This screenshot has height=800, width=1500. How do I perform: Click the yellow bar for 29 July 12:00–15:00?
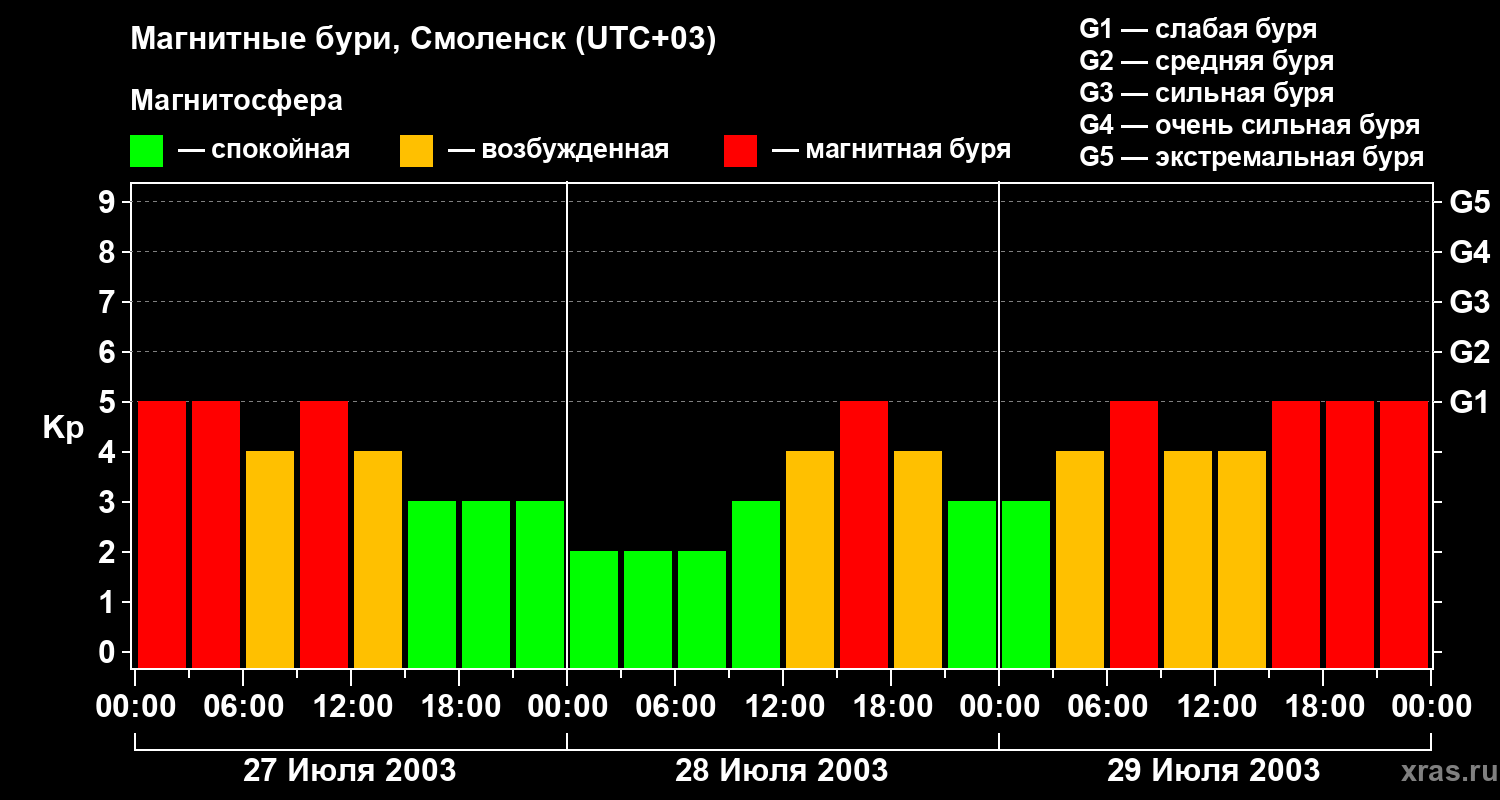pos(1242,559)
